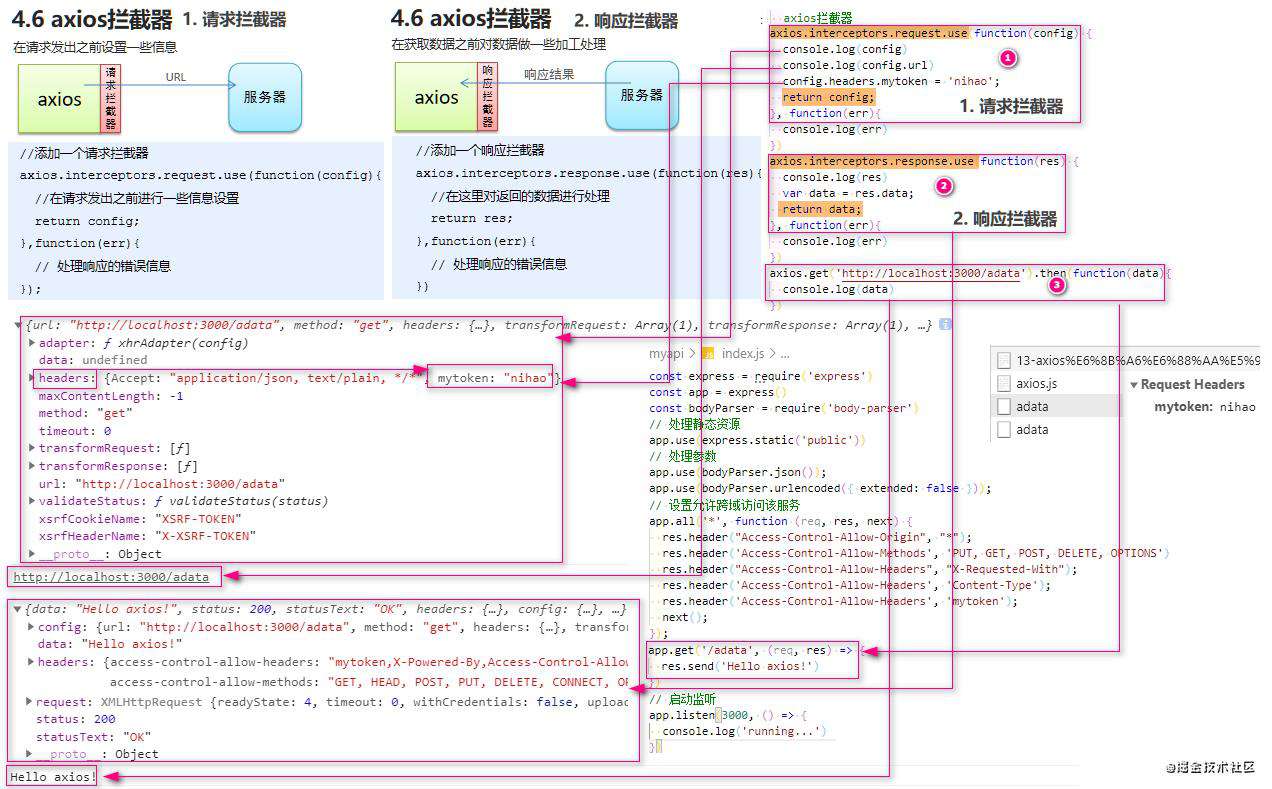Click the document icon beside 13-axios request
Viewport: 1272px width, 789px height.
[1004, 361]
